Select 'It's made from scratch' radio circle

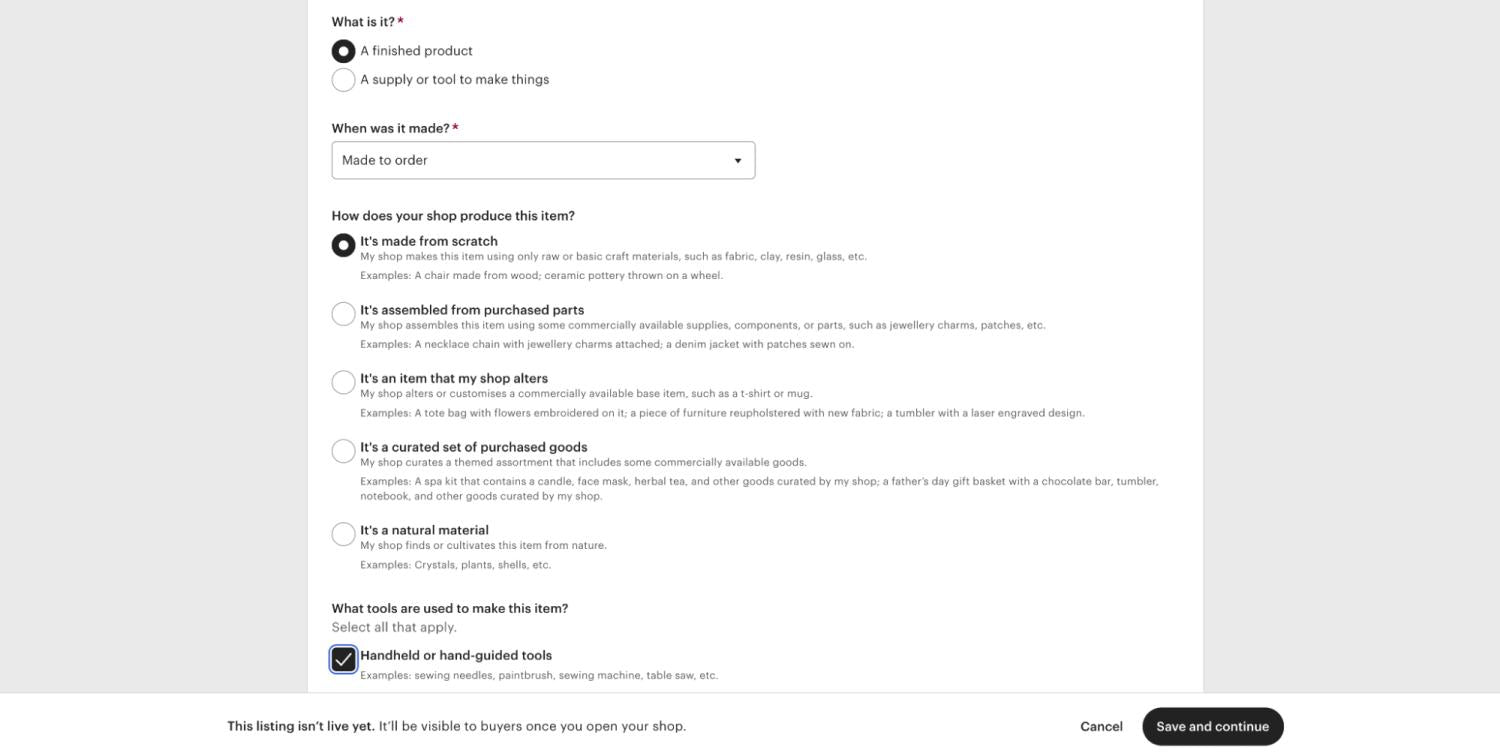(343, 245)
